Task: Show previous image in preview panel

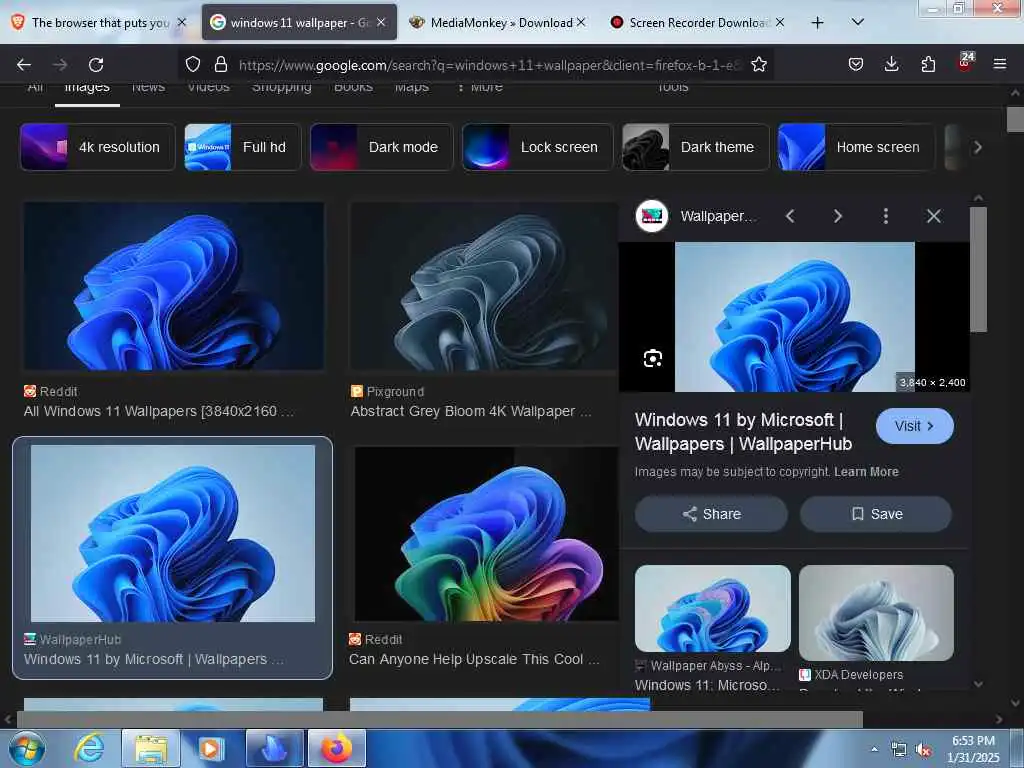Action: 790,216
